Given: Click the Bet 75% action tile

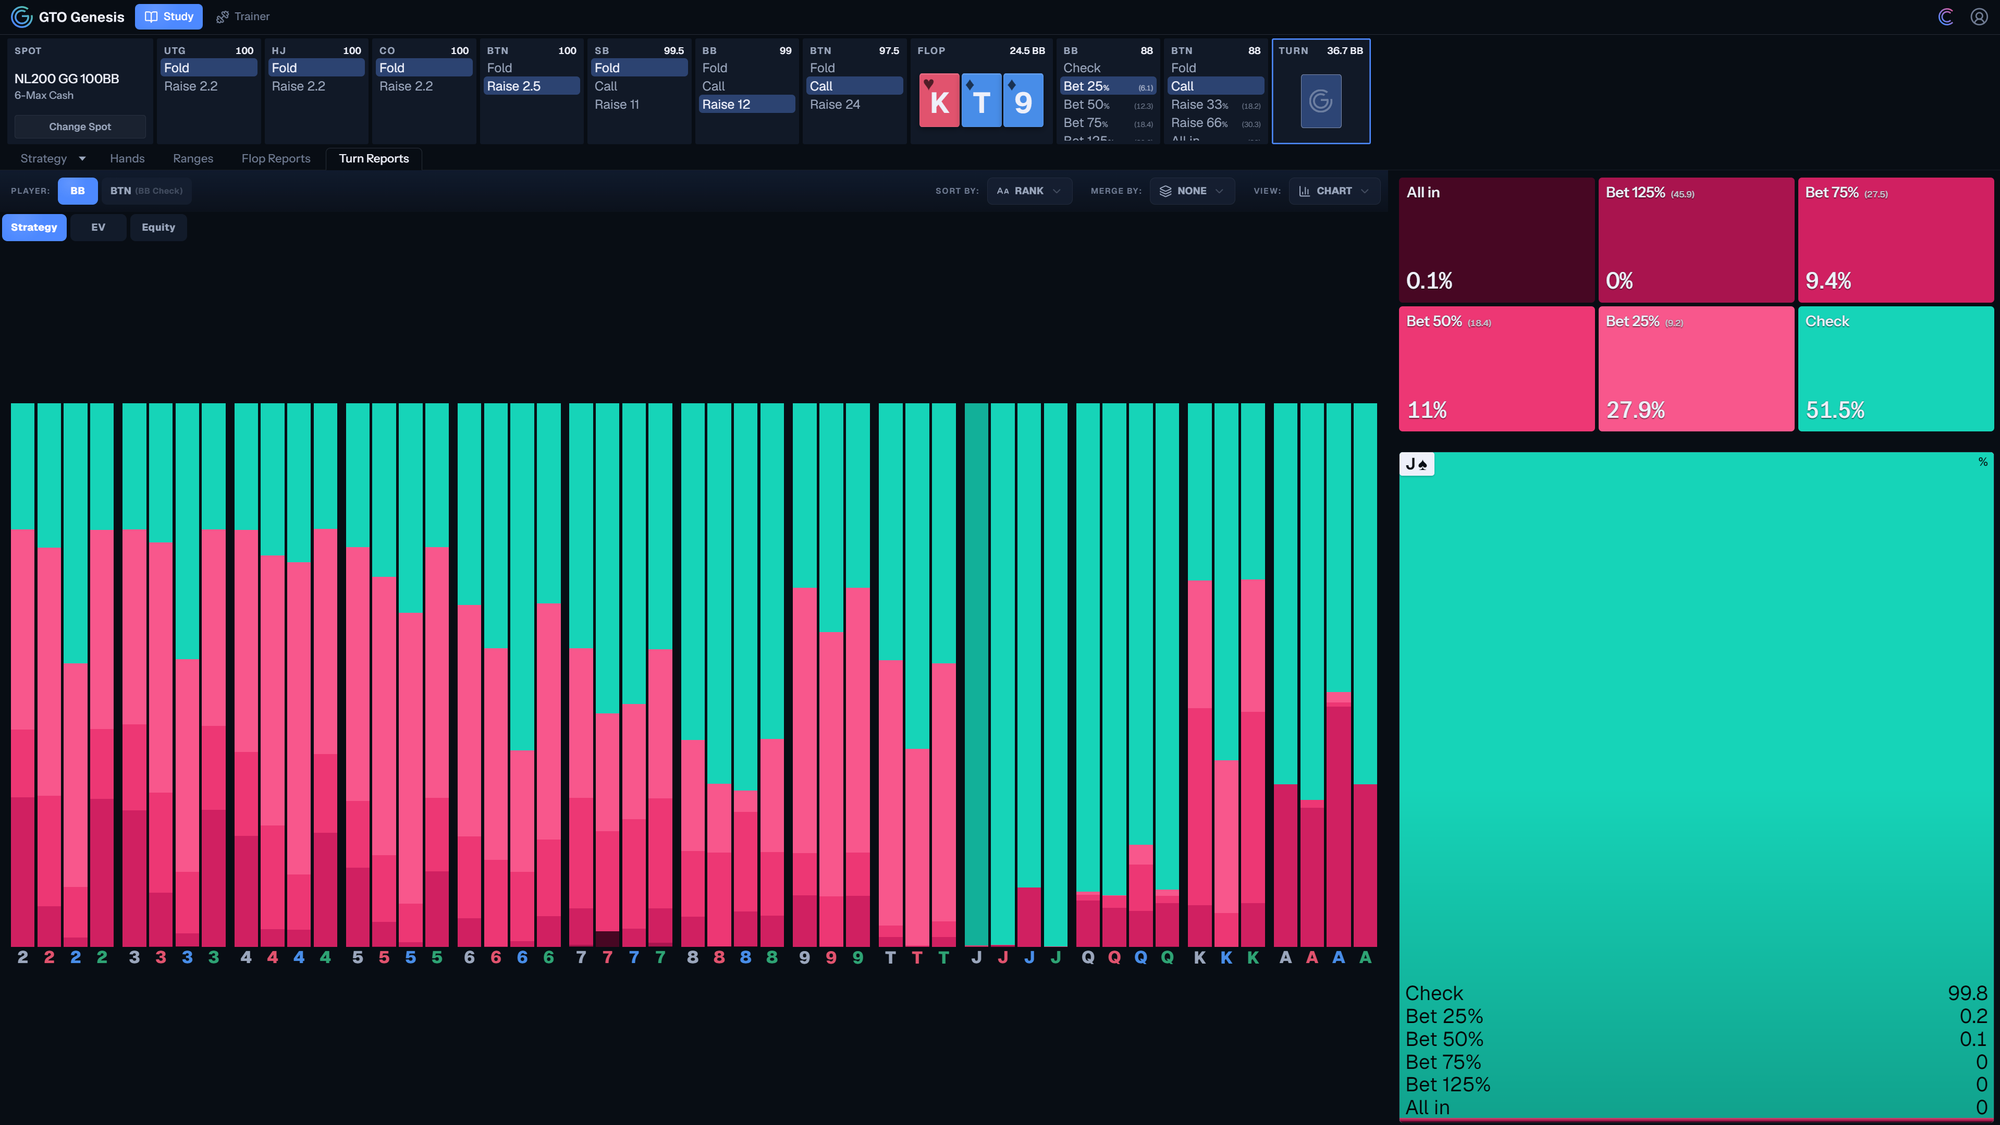Looking at the screenshot, I should [1896, 240].
